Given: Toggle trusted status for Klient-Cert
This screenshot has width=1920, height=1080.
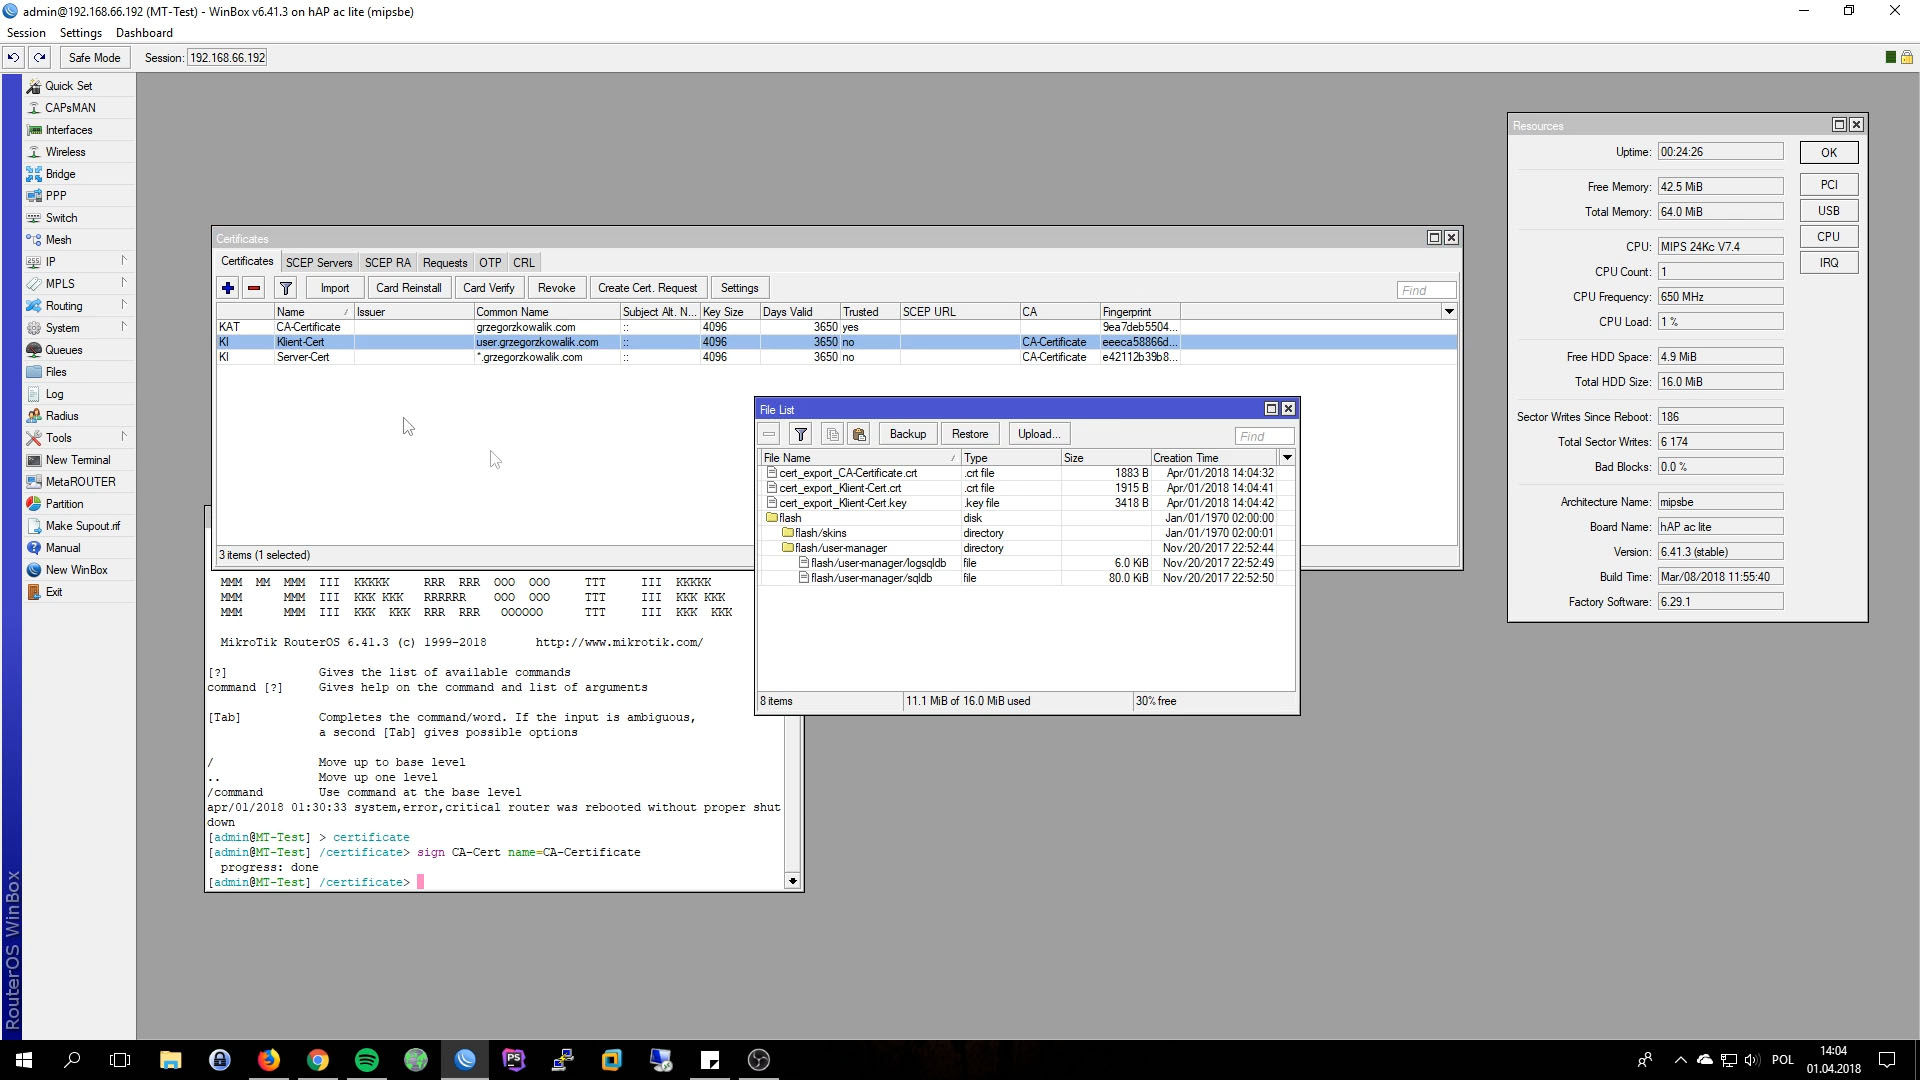Looking at the screenshot, I should click(x=840, y=342).
